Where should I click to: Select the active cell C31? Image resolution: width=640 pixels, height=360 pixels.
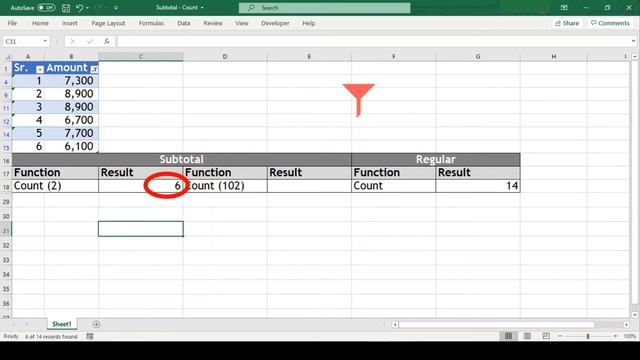pyautogui.click(x=141, y=229)
